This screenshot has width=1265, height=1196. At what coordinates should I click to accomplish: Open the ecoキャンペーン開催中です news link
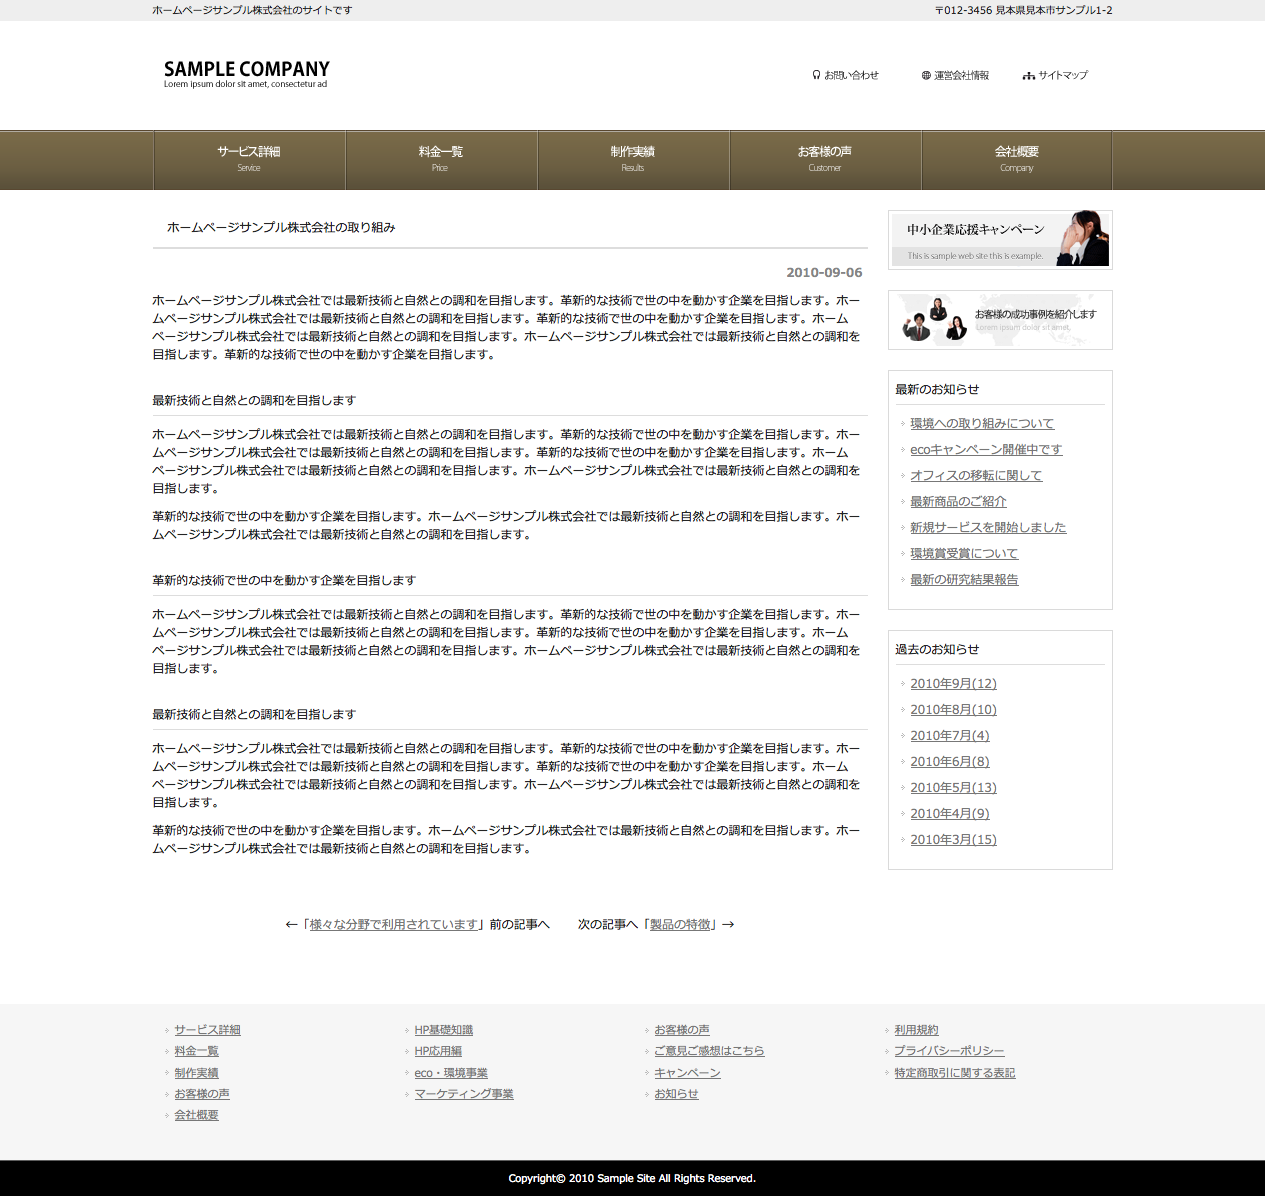986,450
